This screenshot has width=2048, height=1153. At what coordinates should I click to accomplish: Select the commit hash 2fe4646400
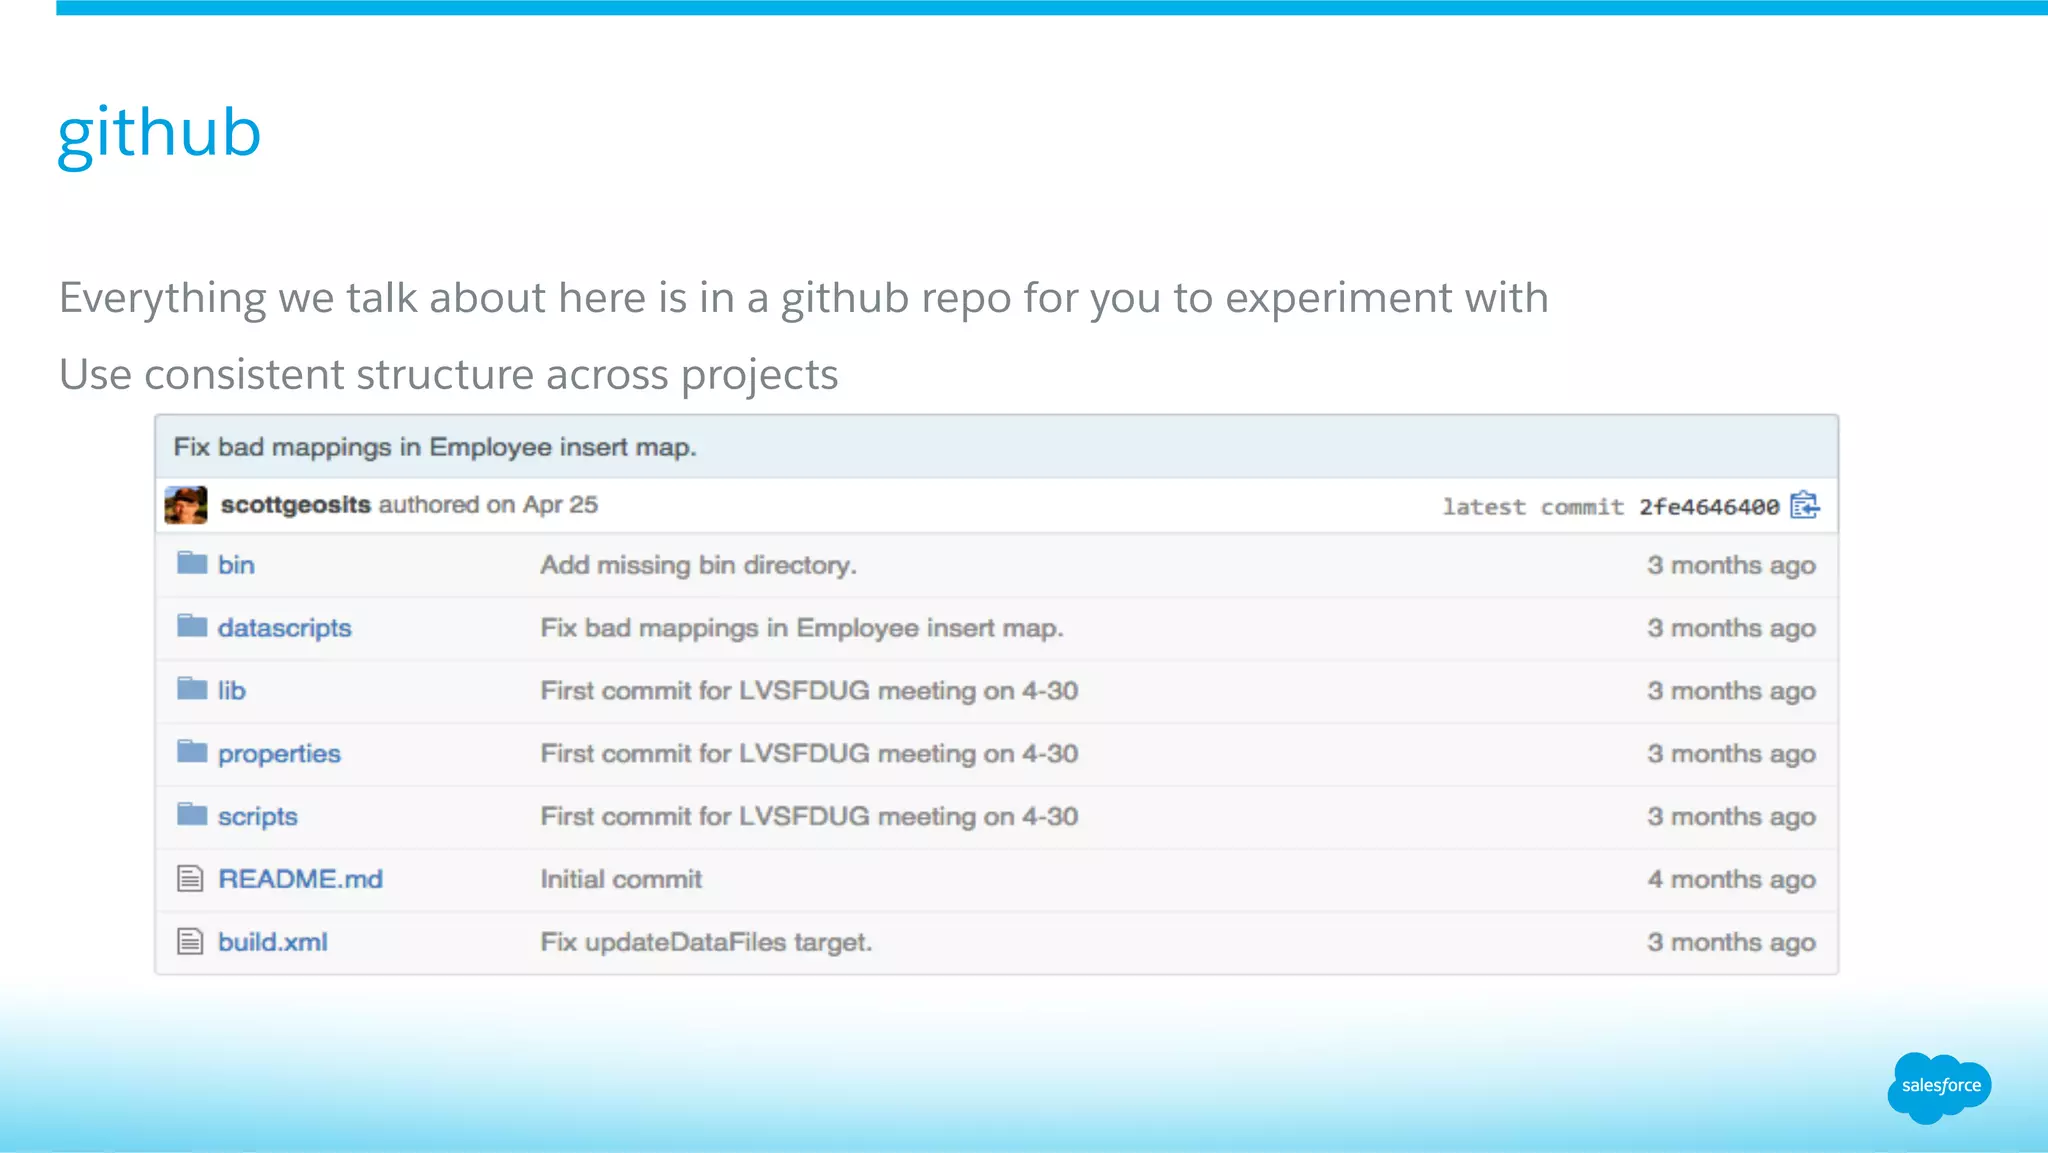(1709, 507)
